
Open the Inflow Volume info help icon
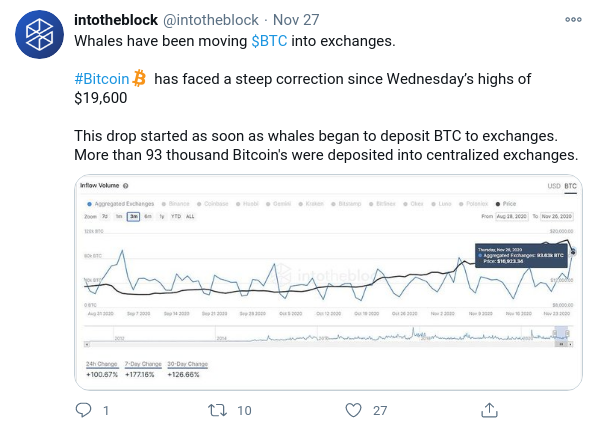tap(126, 186)
